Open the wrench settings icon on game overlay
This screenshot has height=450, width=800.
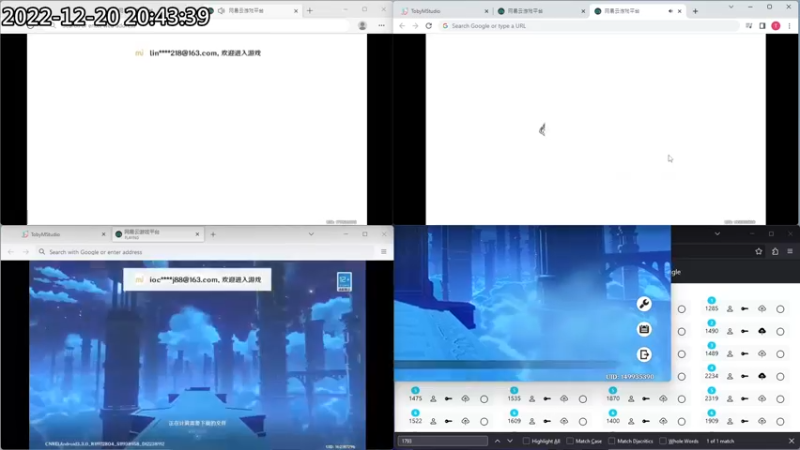click(x=644, y=304)
